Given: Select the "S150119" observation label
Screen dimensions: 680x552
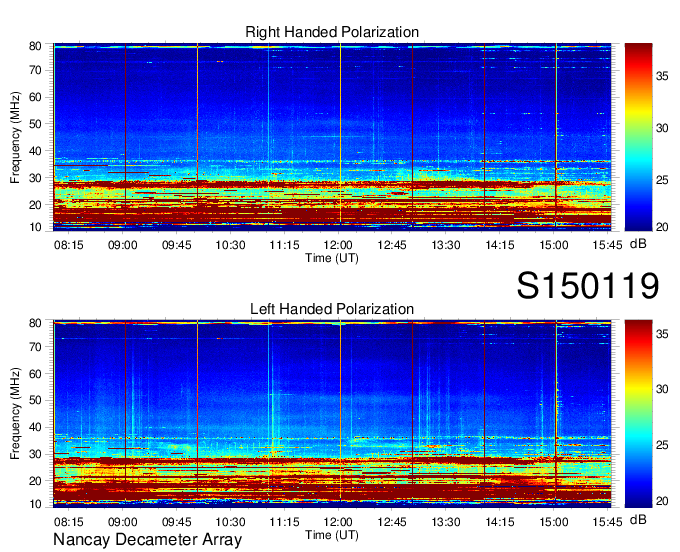Looking at the screenshot, I should [588, 286].
